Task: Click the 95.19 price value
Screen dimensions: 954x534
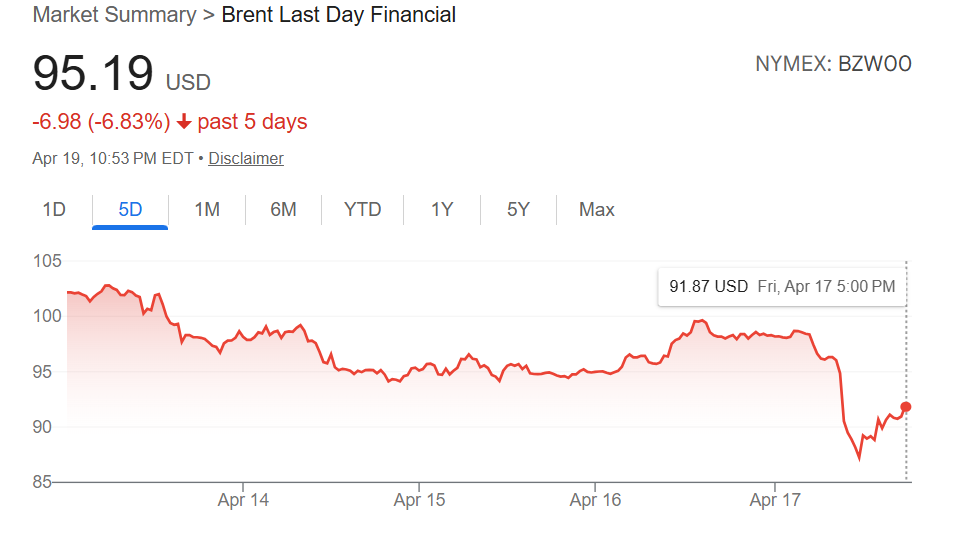Action: 93,74
